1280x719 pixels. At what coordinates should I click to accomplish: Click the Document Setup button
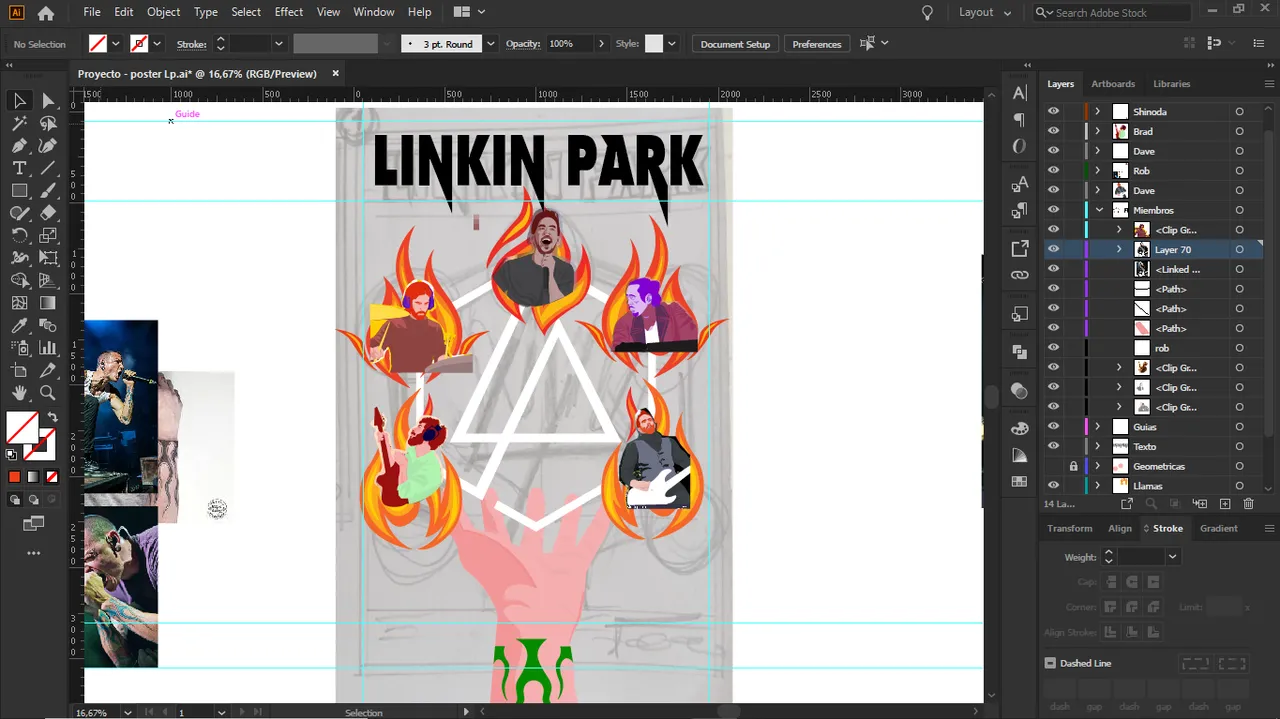tap(735, 44)
